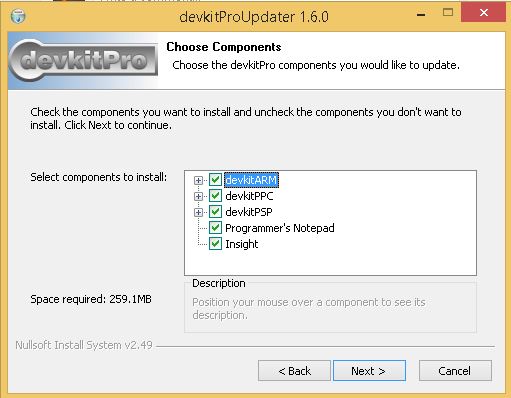Image resolution: width=511 pixels, height=398 pixels.
Task: Maximize the devkitProUpdater window
Action: pos(448,13)
